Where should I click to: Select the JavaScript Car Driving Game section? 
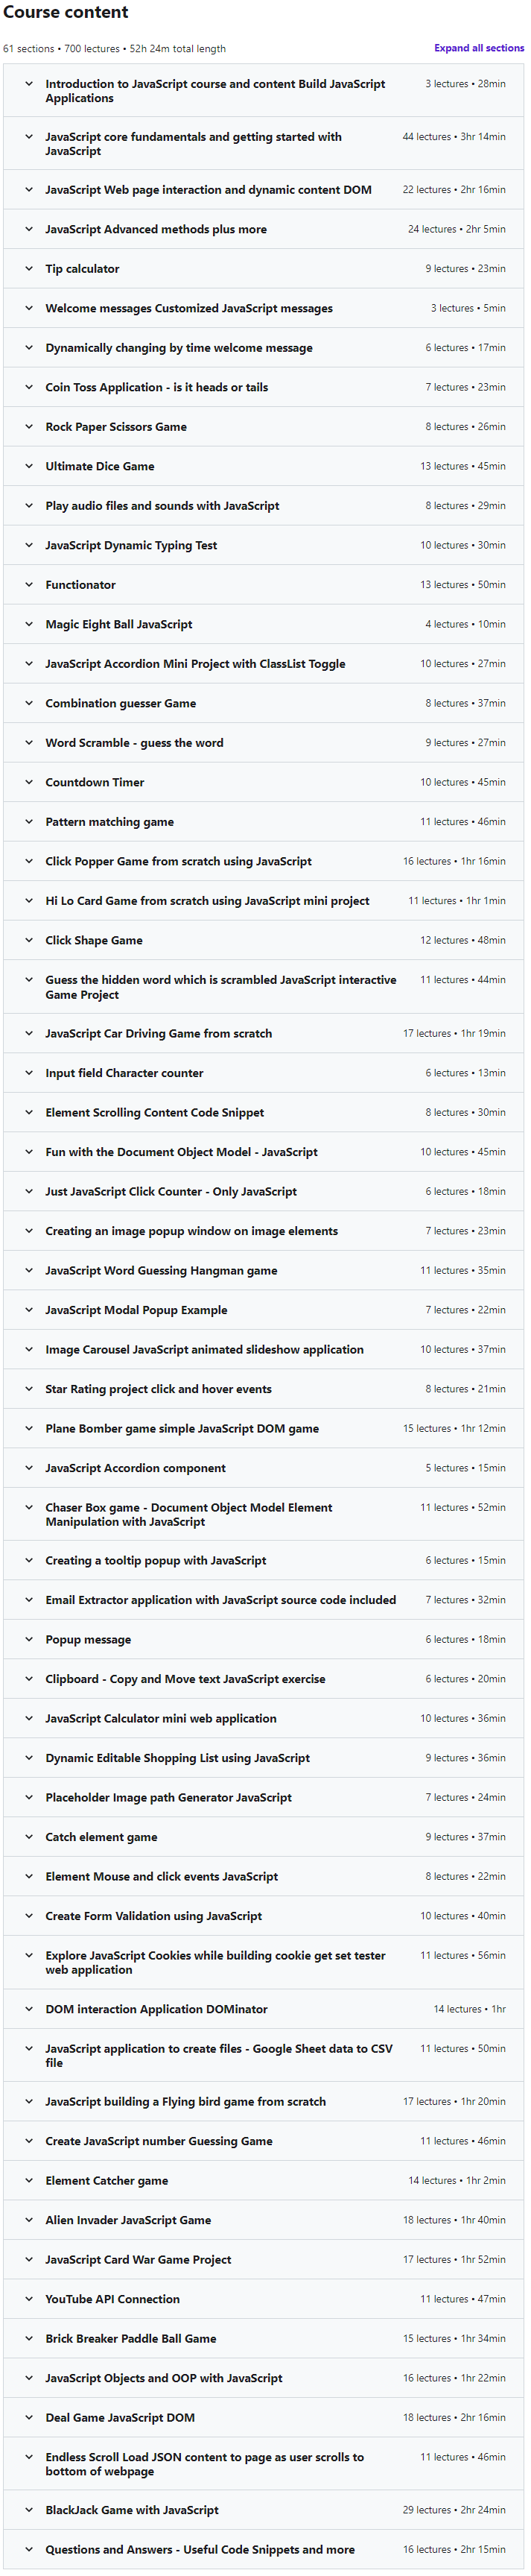point(158,1033)
